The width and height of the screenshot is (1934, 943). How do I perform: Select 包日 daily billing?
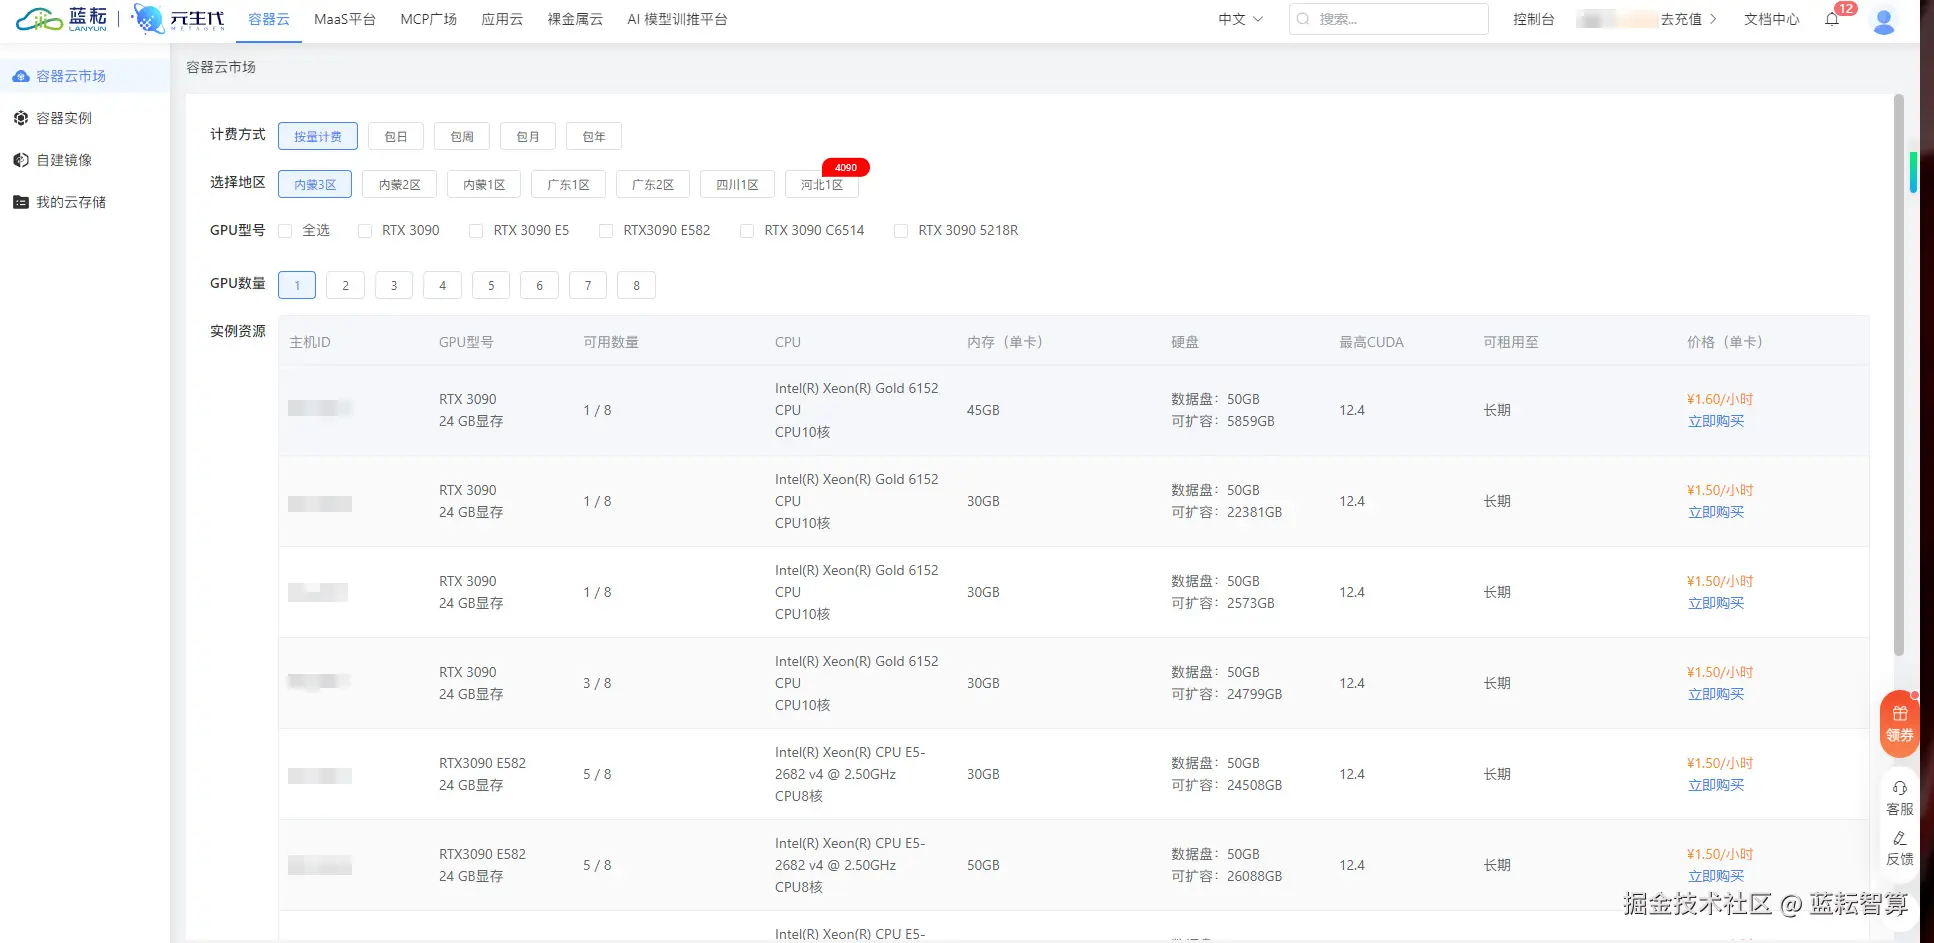coord(396,136)
